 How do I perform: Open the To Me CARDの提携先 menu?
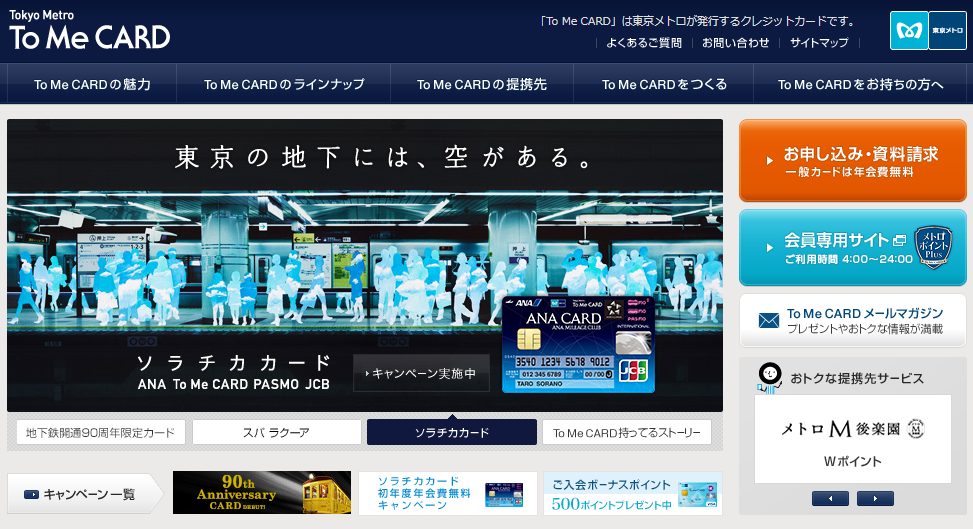[x=482, y=84]
